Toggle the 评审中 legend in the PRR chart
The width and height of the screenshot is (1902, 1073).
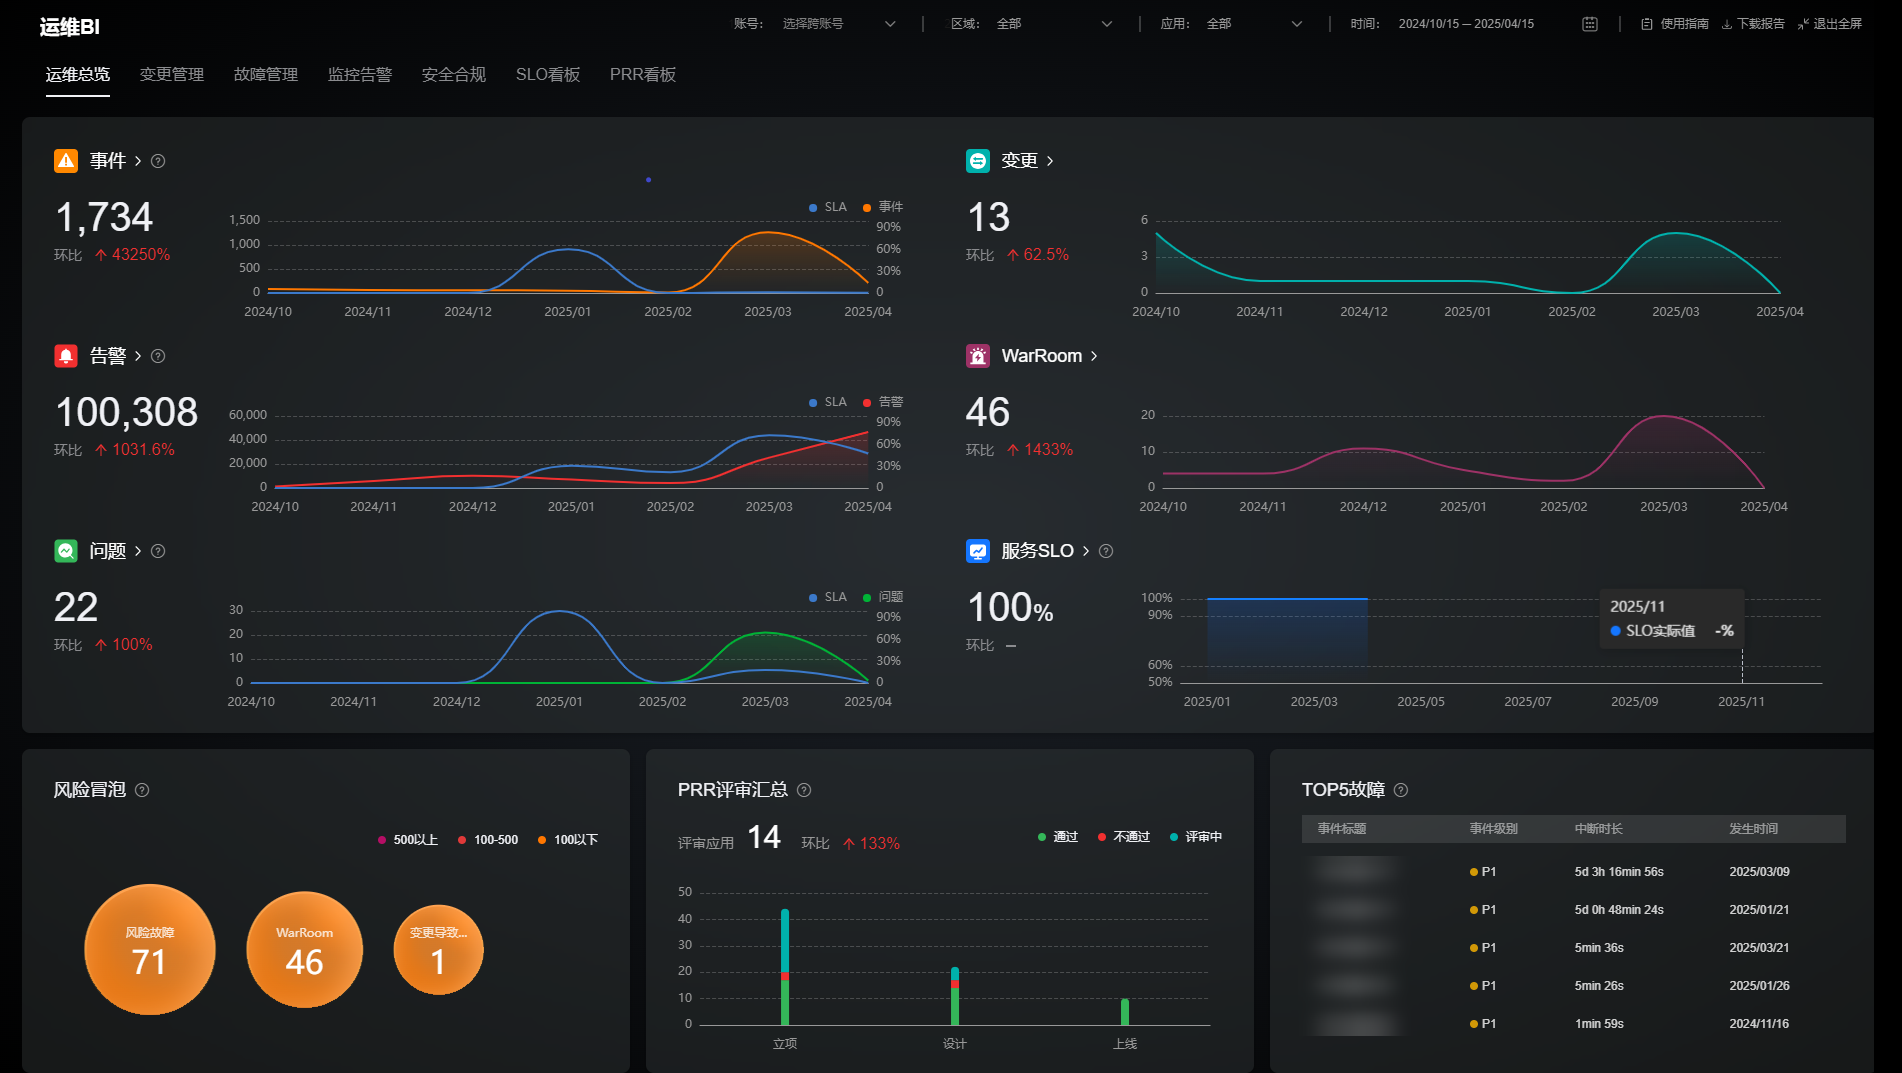(x=1196, y=837)
